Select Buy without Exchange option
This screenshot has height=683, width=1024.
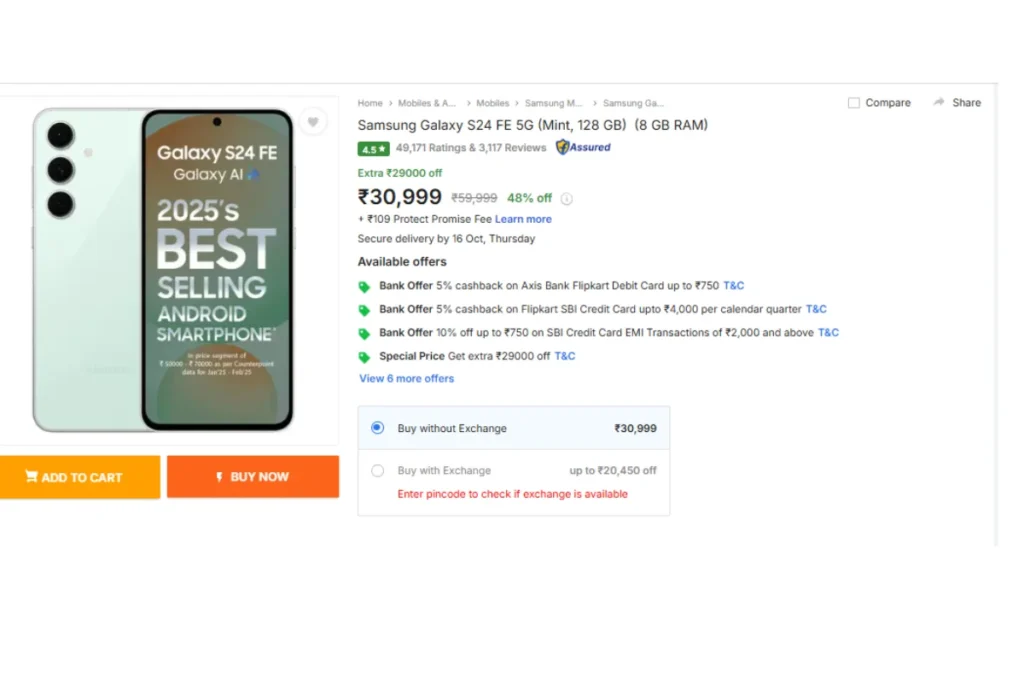[377, 428]
